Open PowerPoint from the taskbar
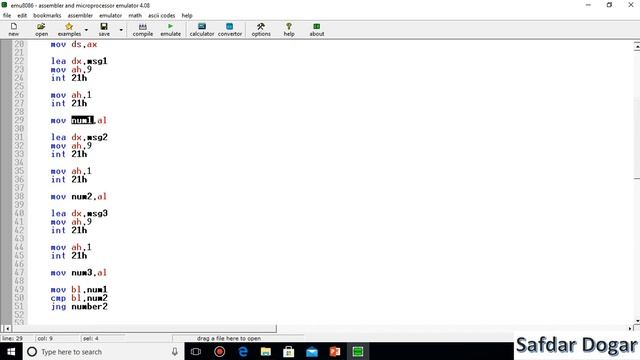Screen dimensions: 640x360 pyautogui.click(x=335, y=351)
